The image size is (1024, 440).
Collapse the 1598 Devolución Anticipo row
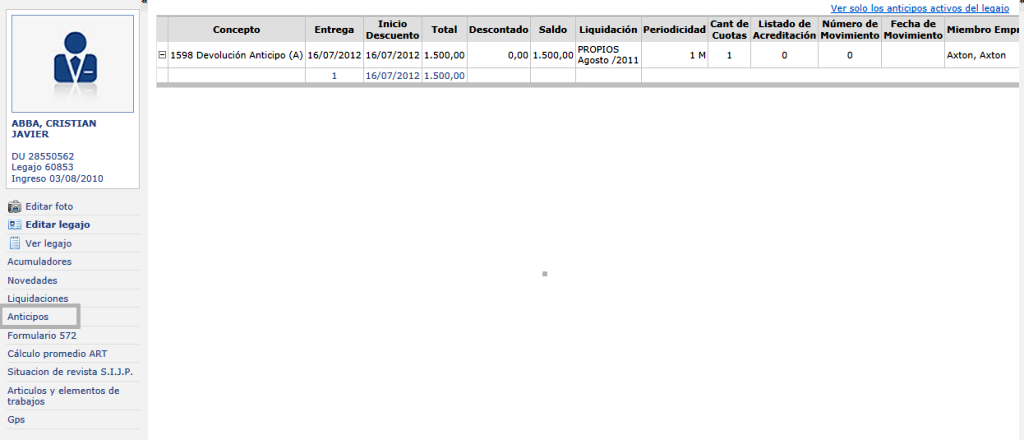(x=162, y=56)
